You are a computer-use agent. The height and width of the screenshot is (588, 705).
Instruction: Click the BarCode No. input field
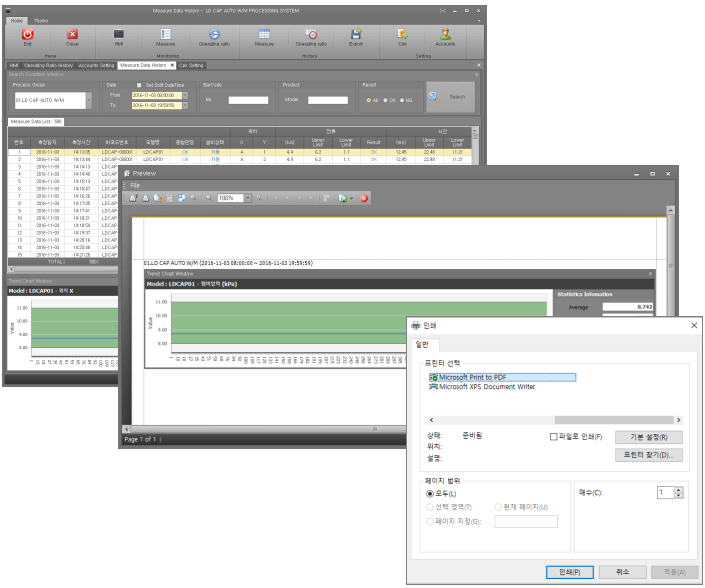point(248,100)
